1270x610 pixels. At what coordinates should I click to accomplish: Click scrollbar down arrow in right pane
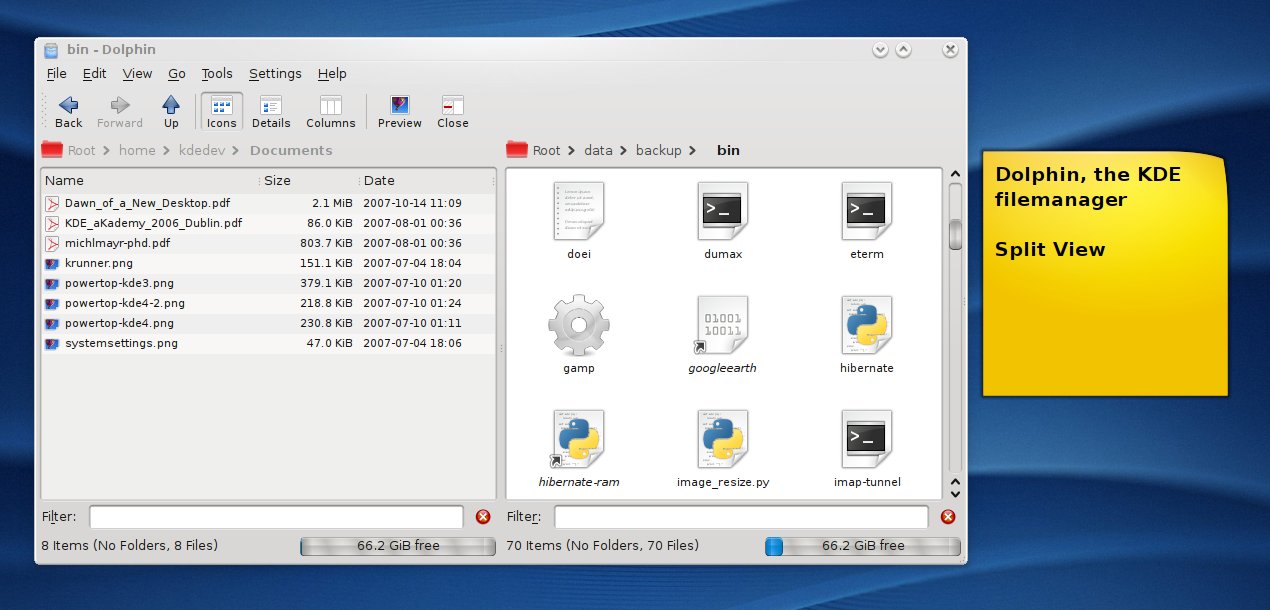point(955,493)
